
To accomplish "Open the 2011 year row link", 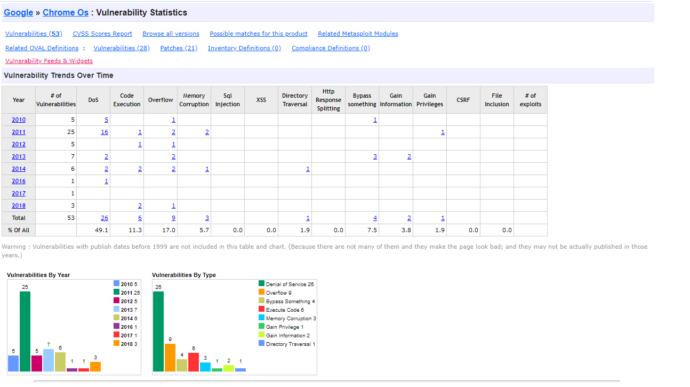I will [18, 132].
